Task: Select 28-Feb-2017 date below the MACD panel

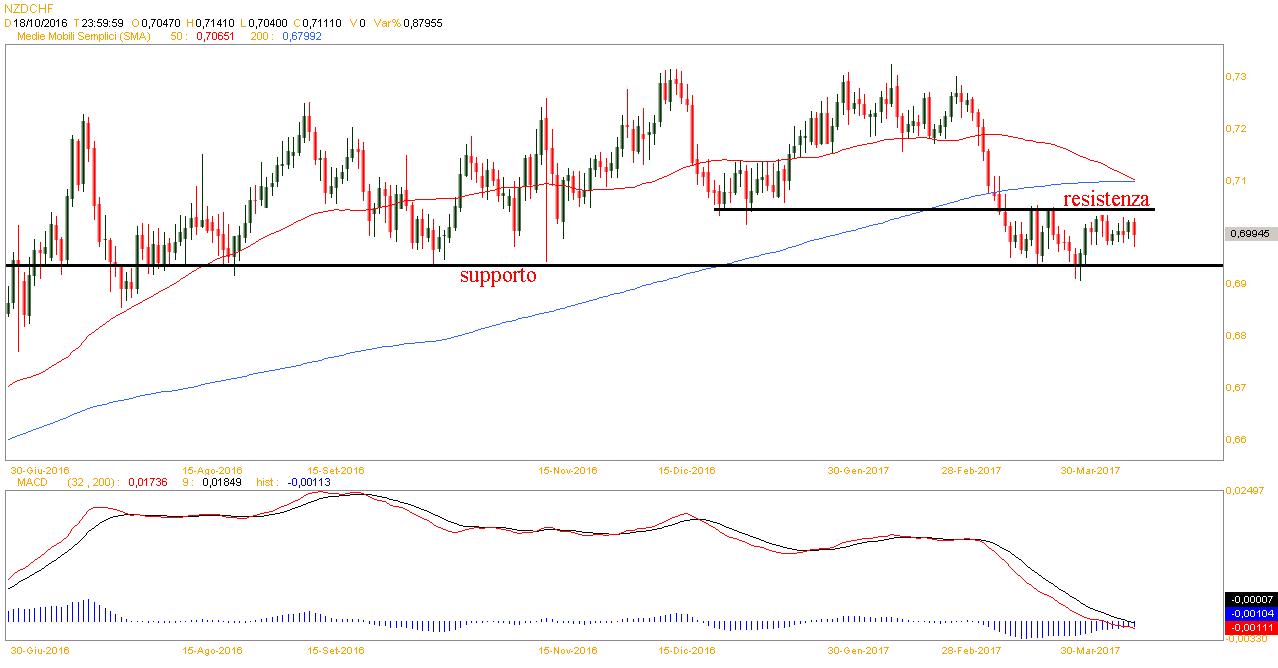Action: [973, 649]
